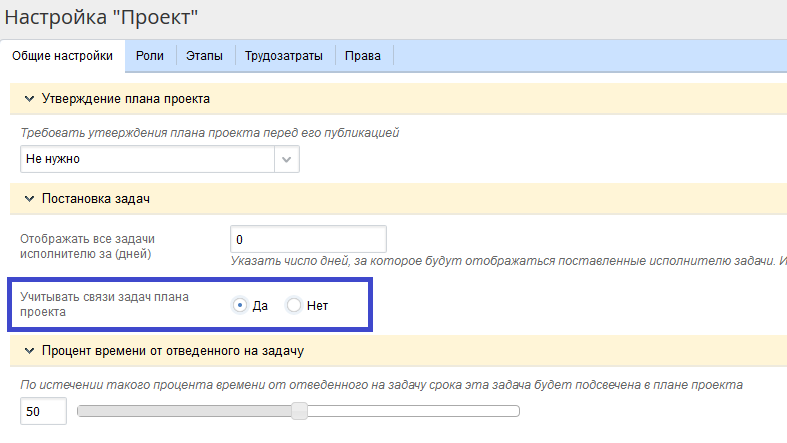The image size is (787, 443).
Task: Select the Да radio button
Action: pos(240,305)
